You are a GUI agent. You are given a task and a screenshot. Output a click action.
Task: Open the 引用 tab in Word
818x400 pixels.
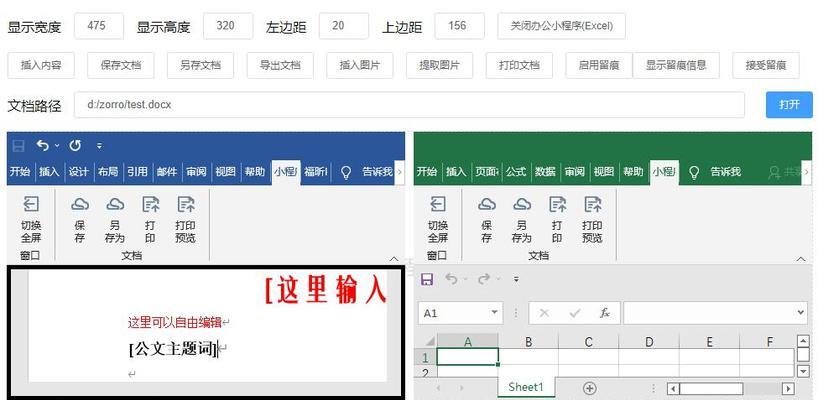pos(138,172)
